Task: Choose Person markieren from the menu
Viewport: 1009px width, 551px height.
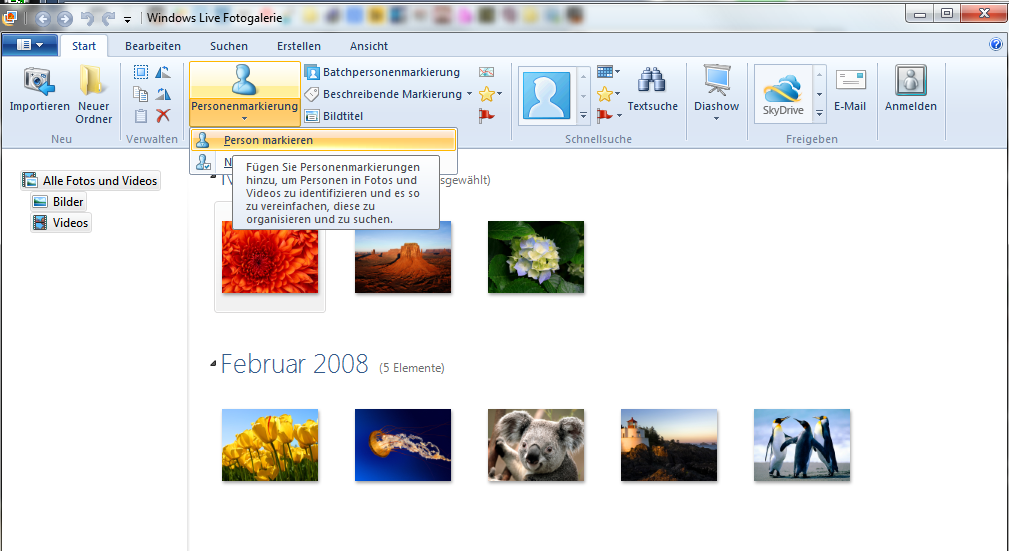Action: pyautogui.click(x=268, y=140)
